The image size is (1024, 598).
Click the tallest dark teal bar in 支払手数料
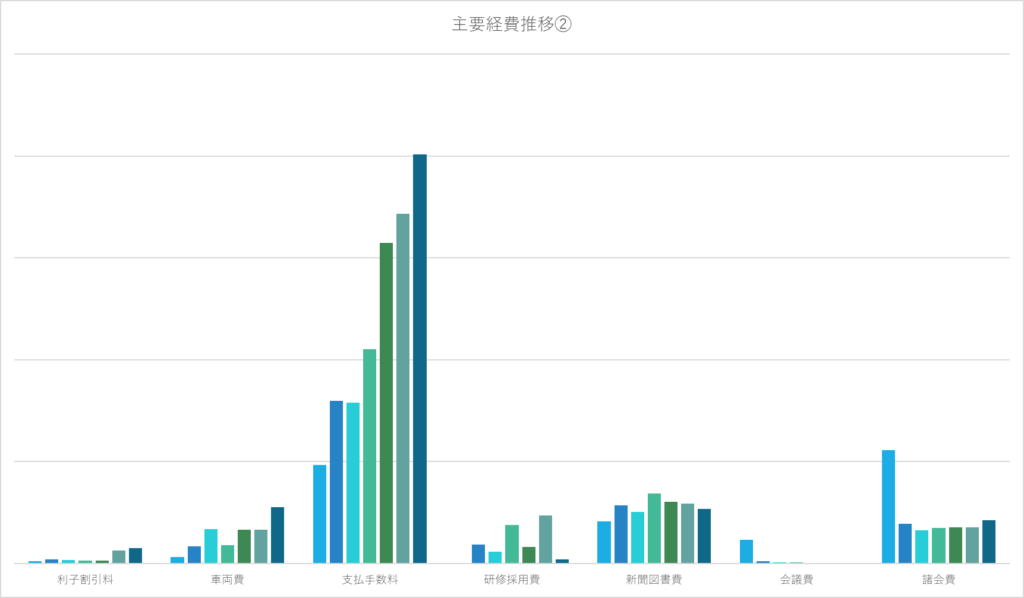coord(420,360)
